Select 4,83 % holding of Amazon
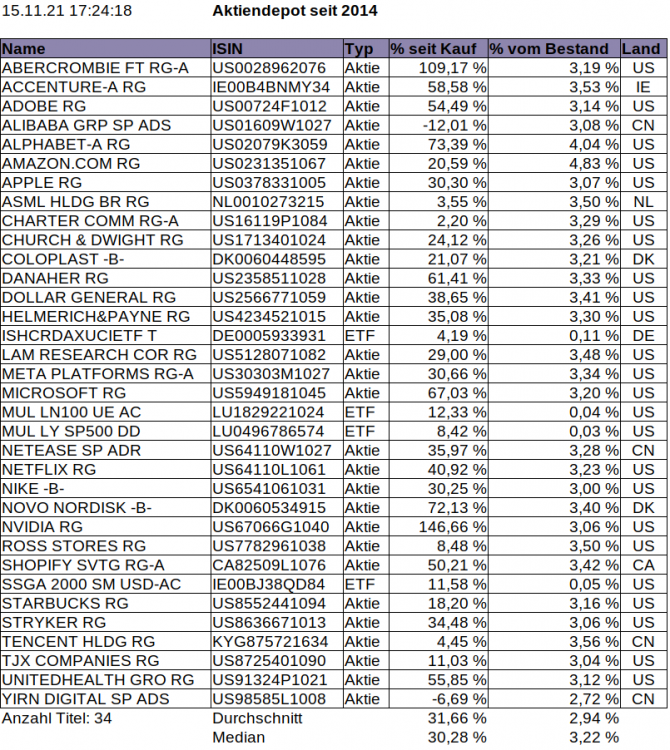 554,164
